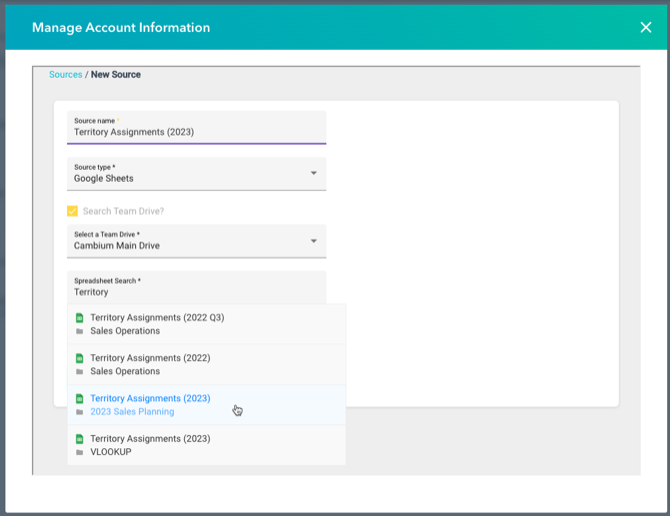Click the New Source breadcrumb text
Screen dimensions: 670x516
(116, 74)
